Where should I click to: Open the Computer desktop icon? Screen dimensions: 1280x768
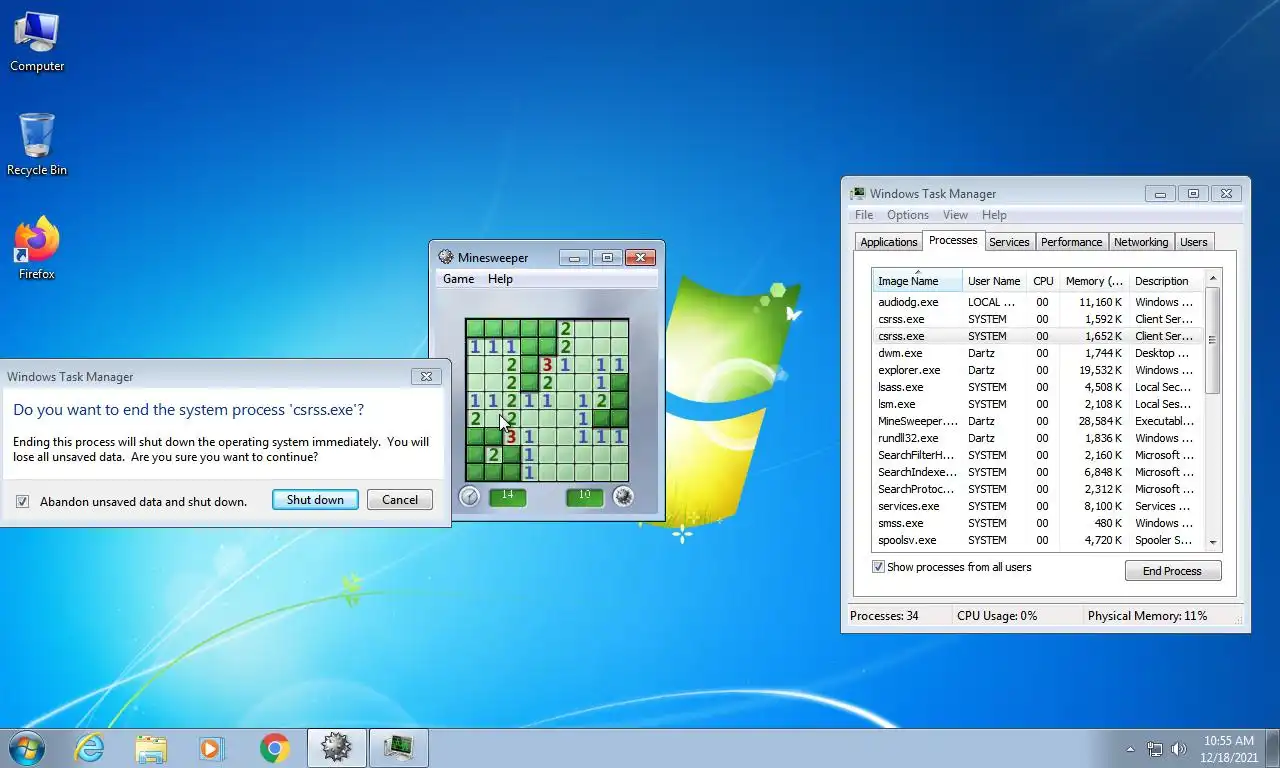click(37, 42)
